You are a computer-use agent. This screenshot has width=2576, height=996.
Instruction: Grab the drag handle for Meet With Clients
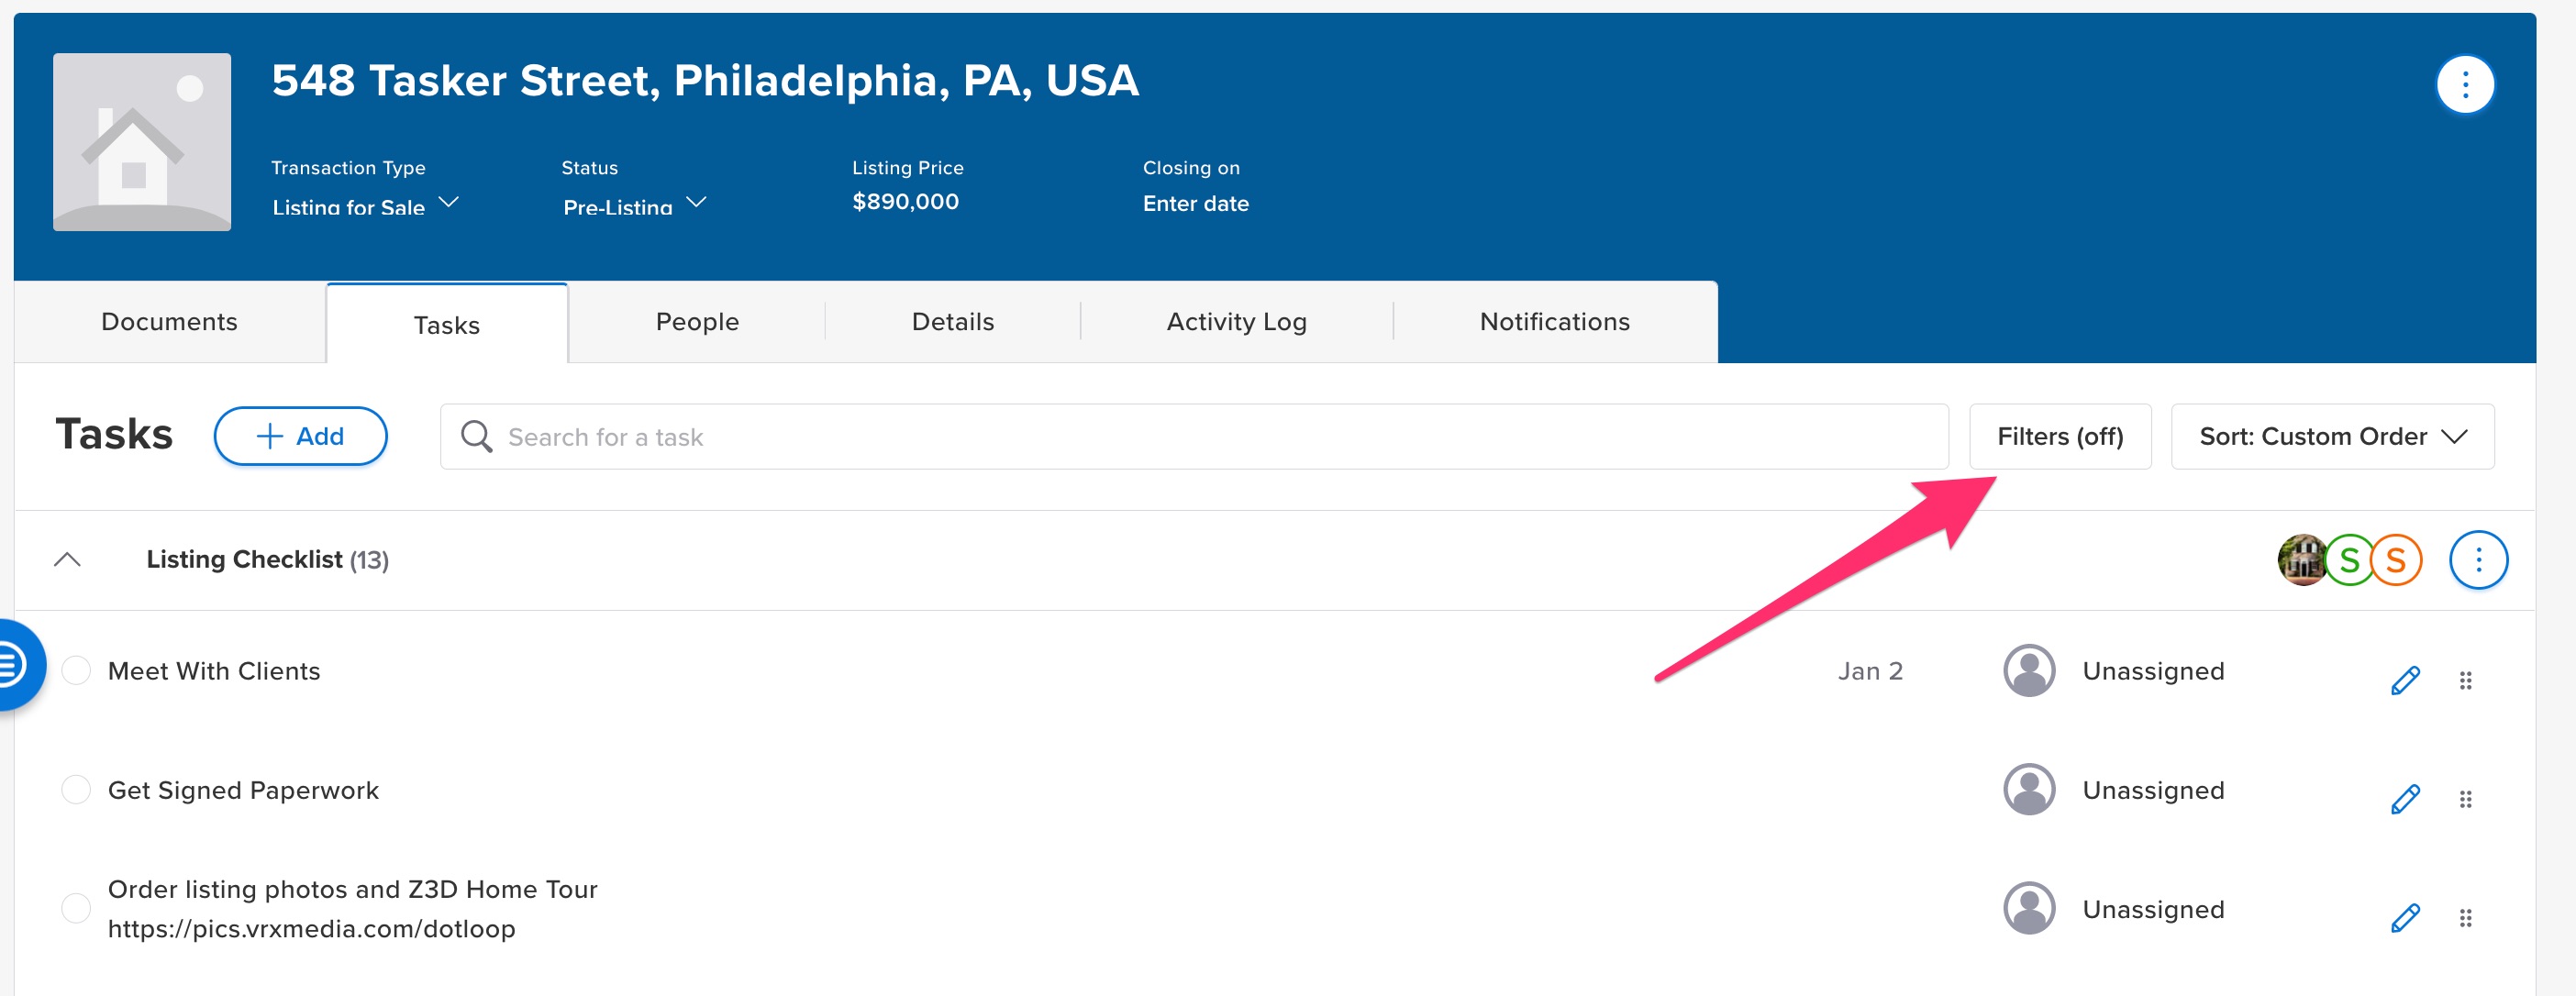click(x=2465, y=680)
